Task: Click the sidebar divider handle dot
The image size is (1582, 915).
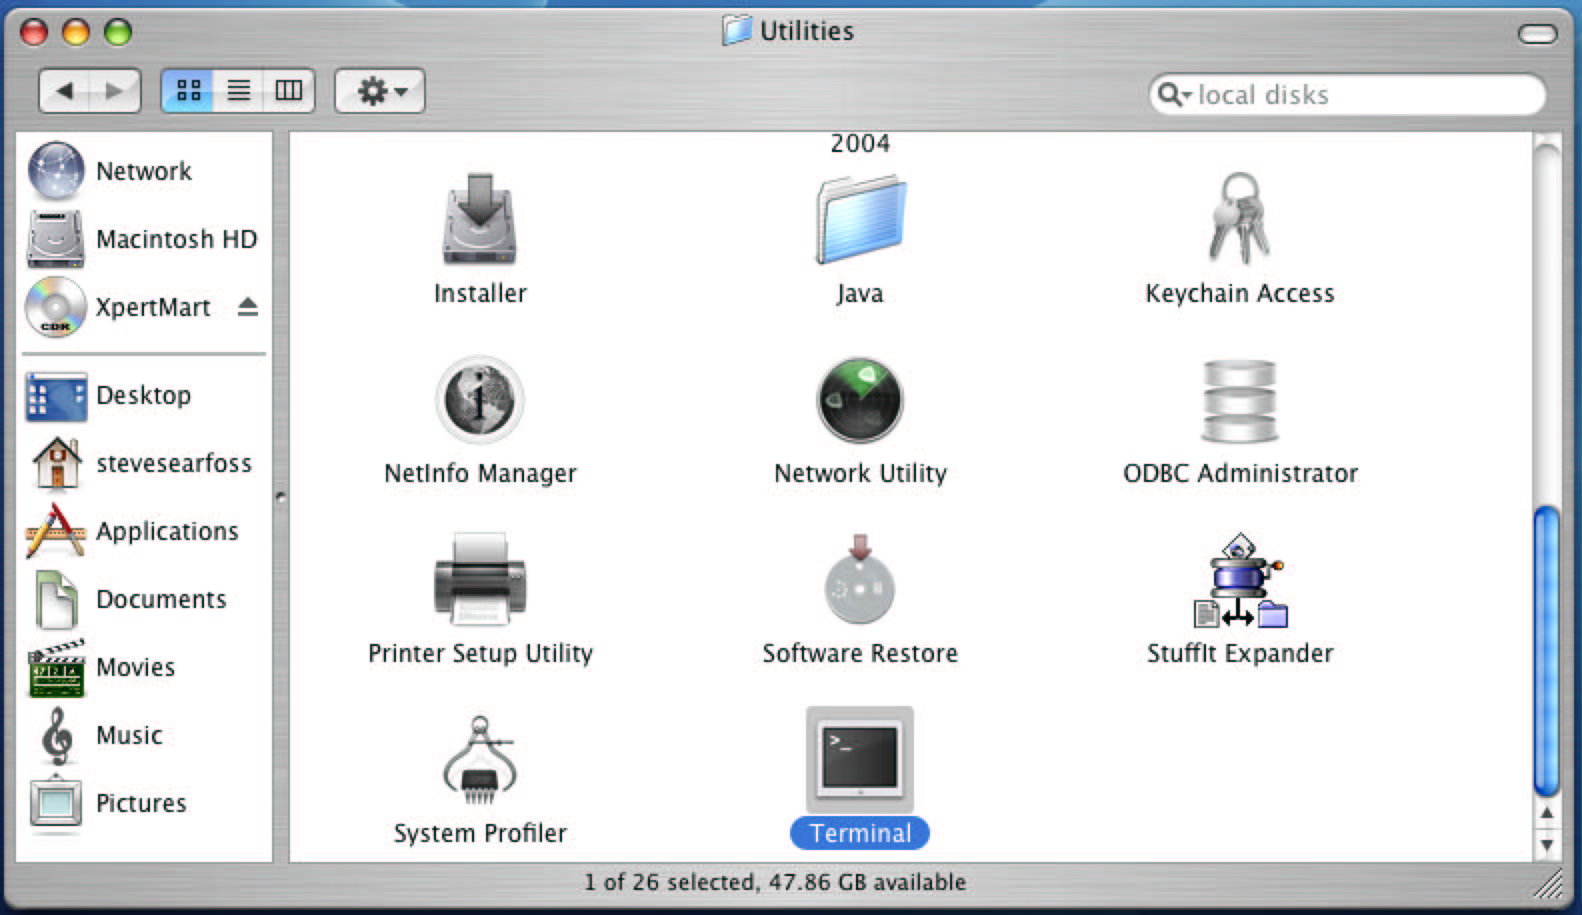Action: pyautogui.click(x=281, y=497)
